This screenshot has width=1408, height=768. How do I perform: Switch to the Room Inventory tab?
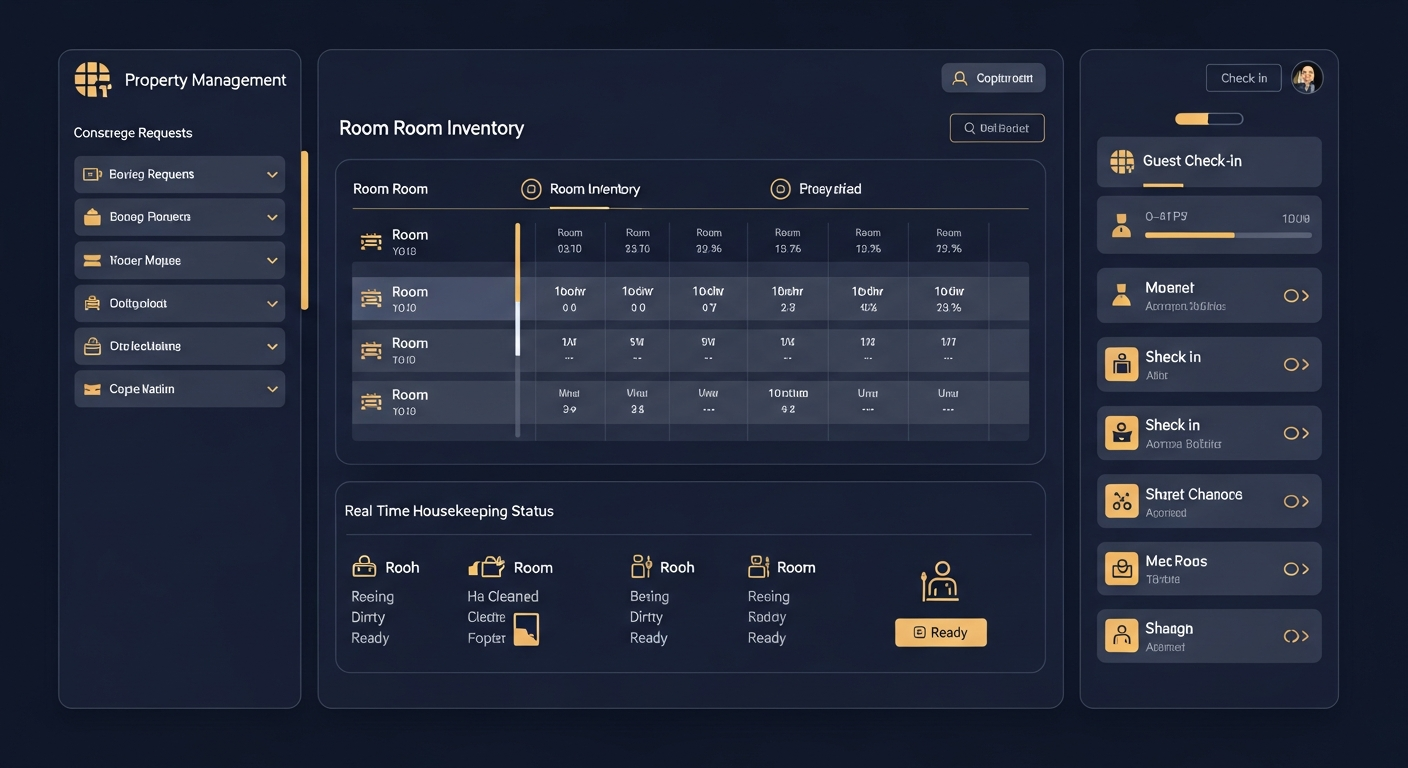pos(594,189)
